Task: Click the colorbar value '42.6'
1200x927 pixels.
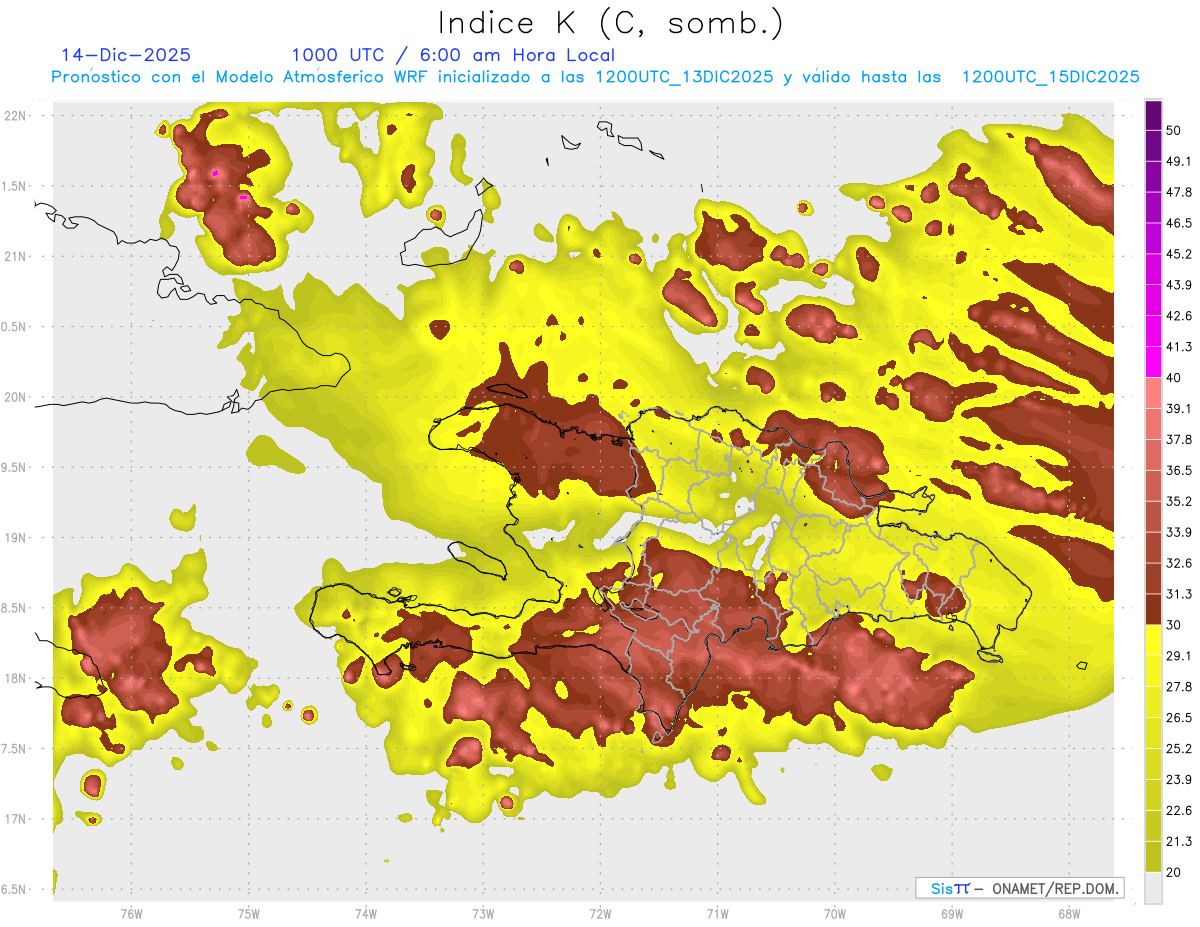Action: (x=1179, y=316)
